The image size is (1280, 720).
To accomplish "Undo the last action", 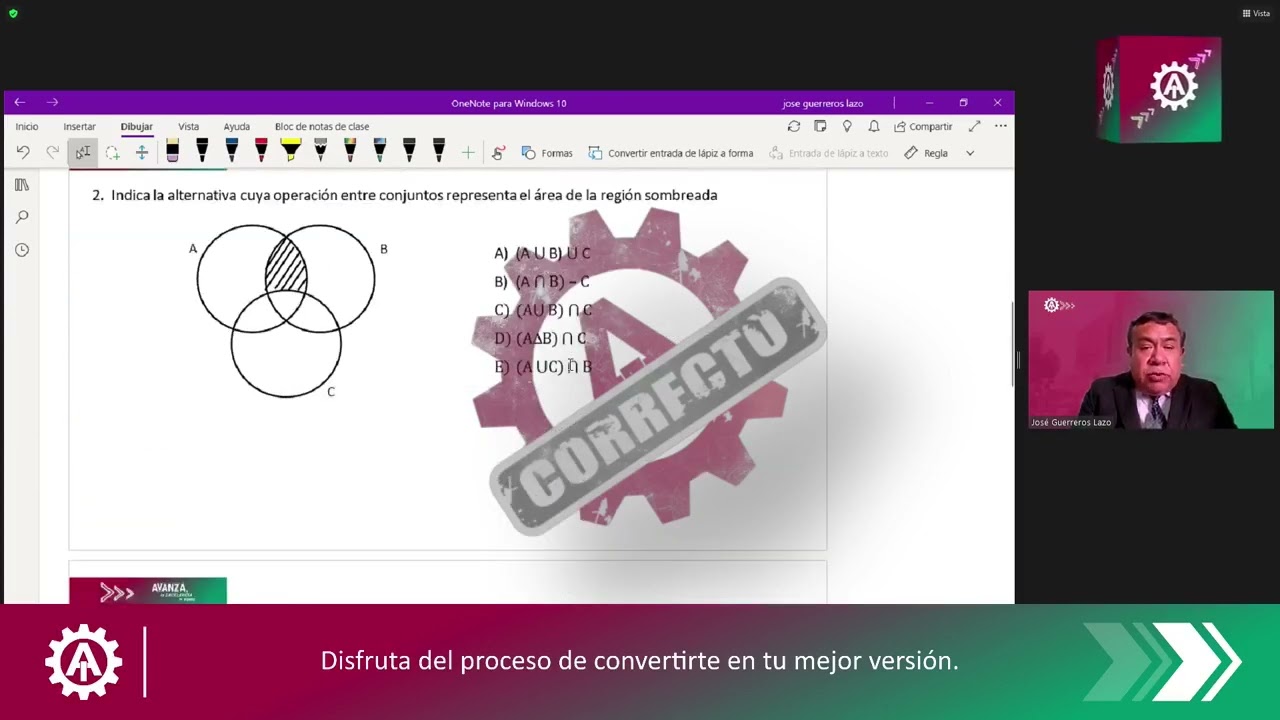I will 23,153.
